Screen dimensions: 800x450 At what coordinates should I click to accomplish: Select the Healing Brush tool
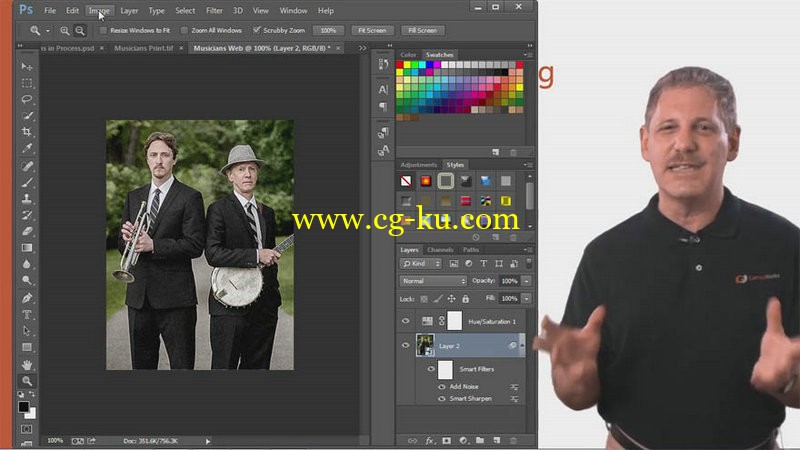tap(27, 166)
